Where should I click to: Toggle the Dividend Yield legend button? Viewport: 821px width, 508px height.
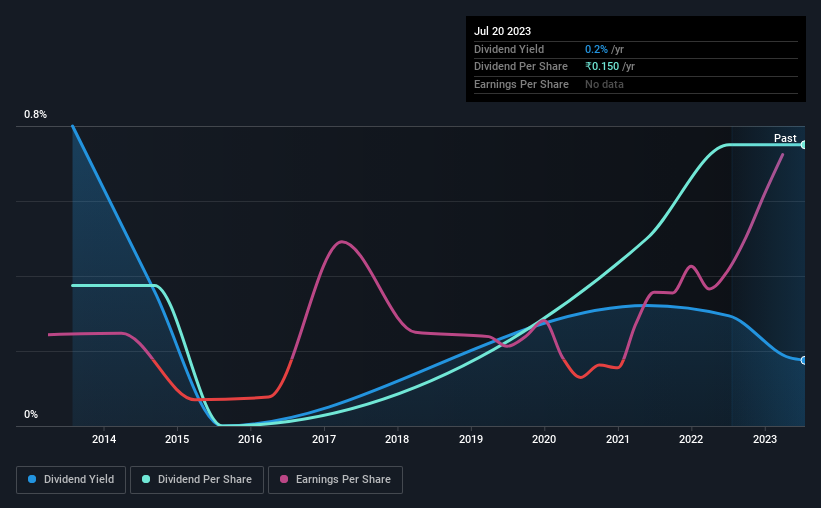(71, 480)
